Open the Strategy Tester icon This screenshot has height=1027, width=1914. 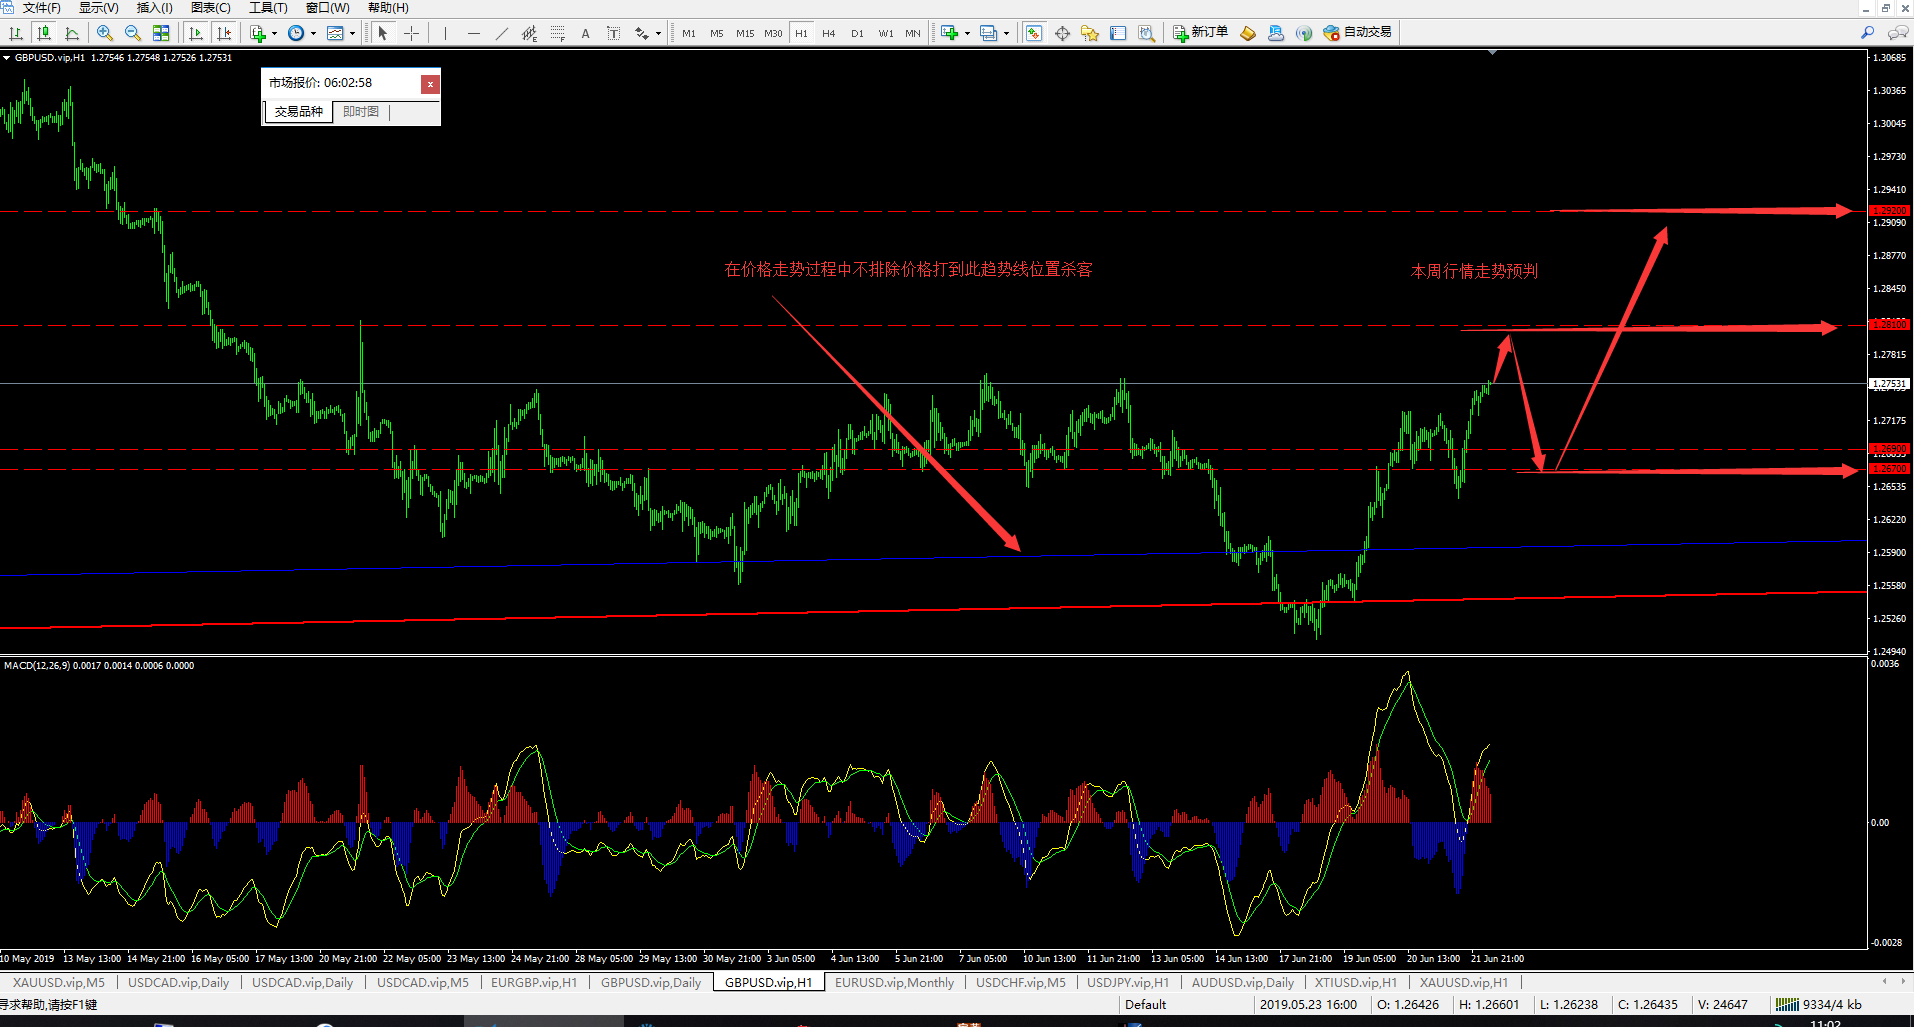[1147, 33]
